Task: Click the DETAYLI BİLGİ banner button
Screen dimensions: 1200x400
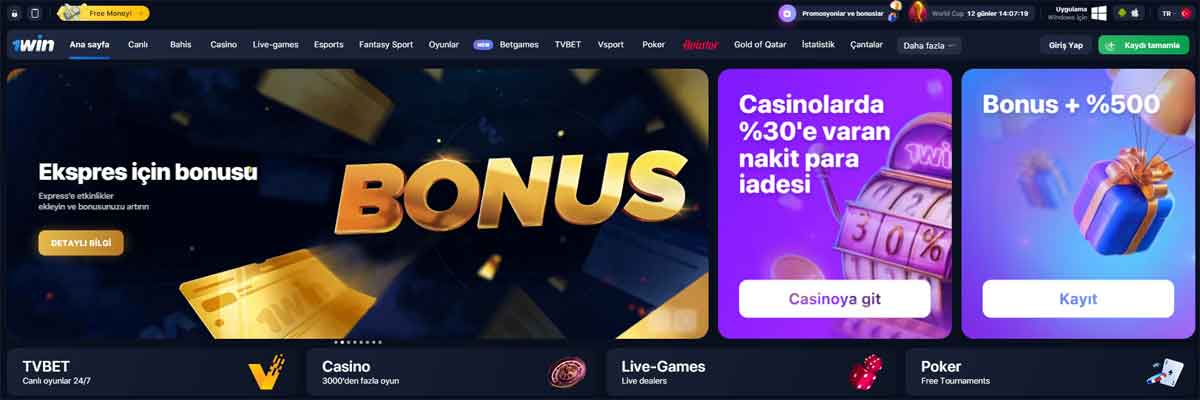Action: tap(81, 243)
